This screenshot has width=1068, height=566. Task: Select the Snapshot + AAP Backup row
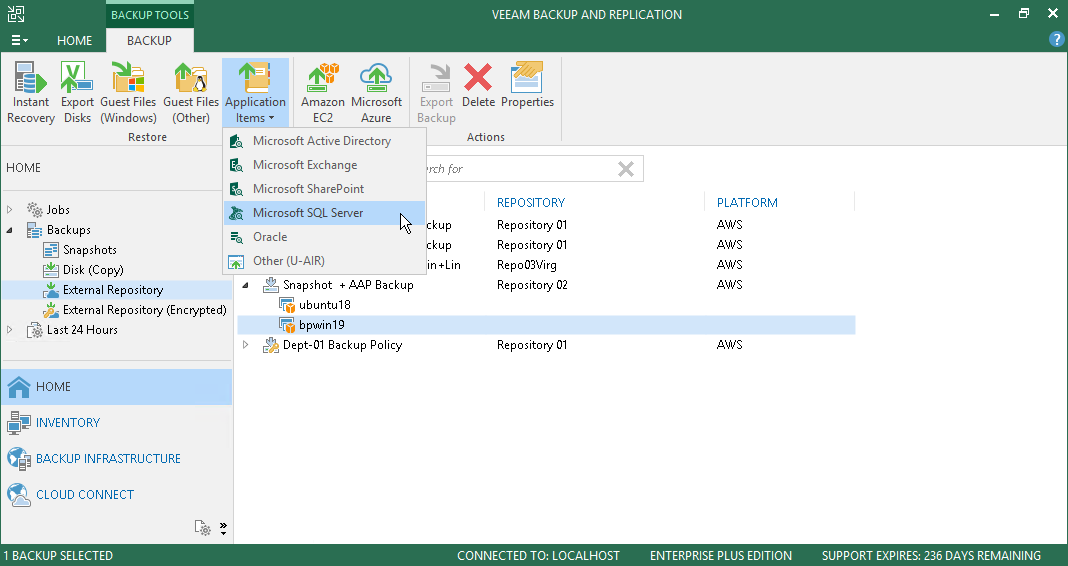(546, 285)
